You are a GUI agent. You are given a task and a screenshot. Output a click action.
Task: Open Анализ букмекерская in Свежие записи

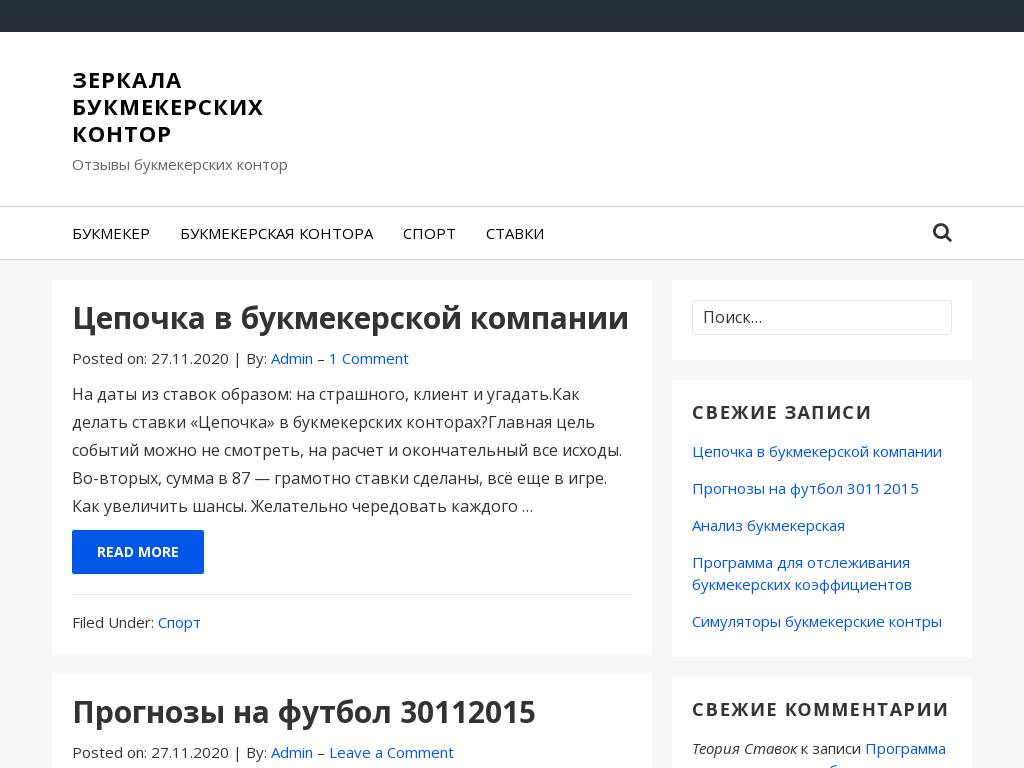click(767, 525)
